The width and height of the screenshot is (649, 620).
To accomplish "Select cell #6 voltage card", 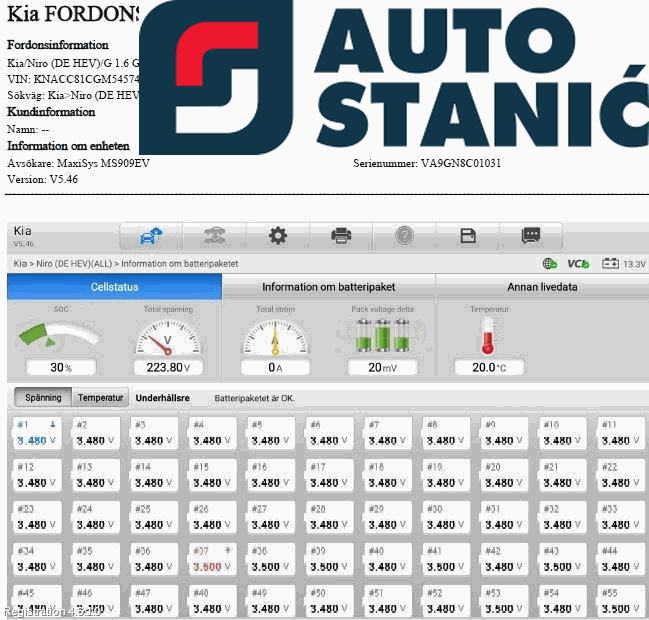I will coord(329,433).
